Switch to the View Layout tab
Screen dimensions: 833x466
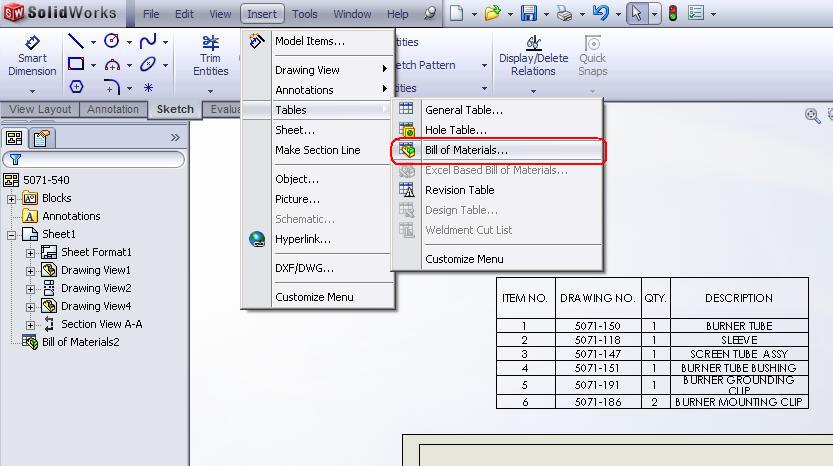(x=40, y=109)
